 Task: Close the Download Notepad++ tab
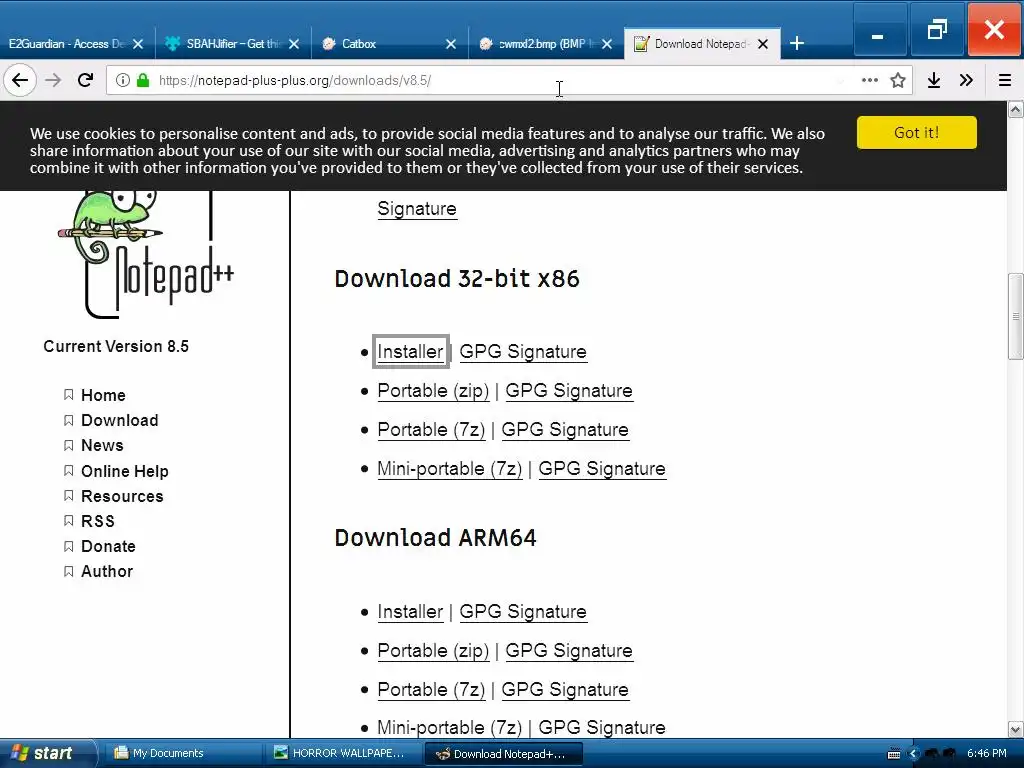click(x=763, y=44)
